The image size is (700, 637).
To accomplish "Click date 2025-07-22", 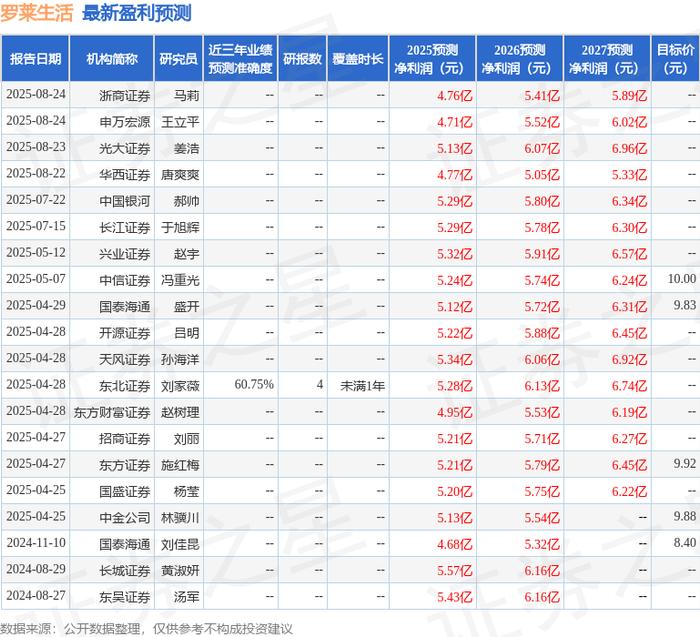I will click(x=36, y=200).
